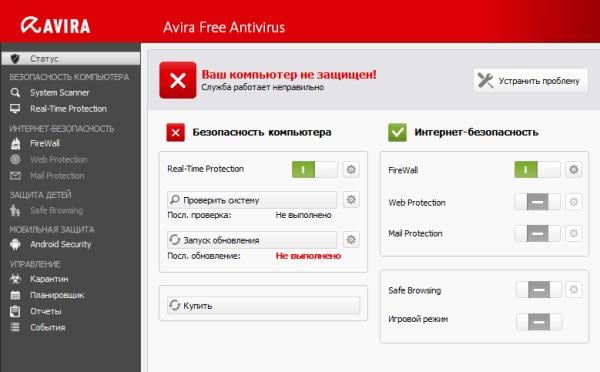Click Avira Free Antivirus title text
600x372 pixels.
coord(224,27)
